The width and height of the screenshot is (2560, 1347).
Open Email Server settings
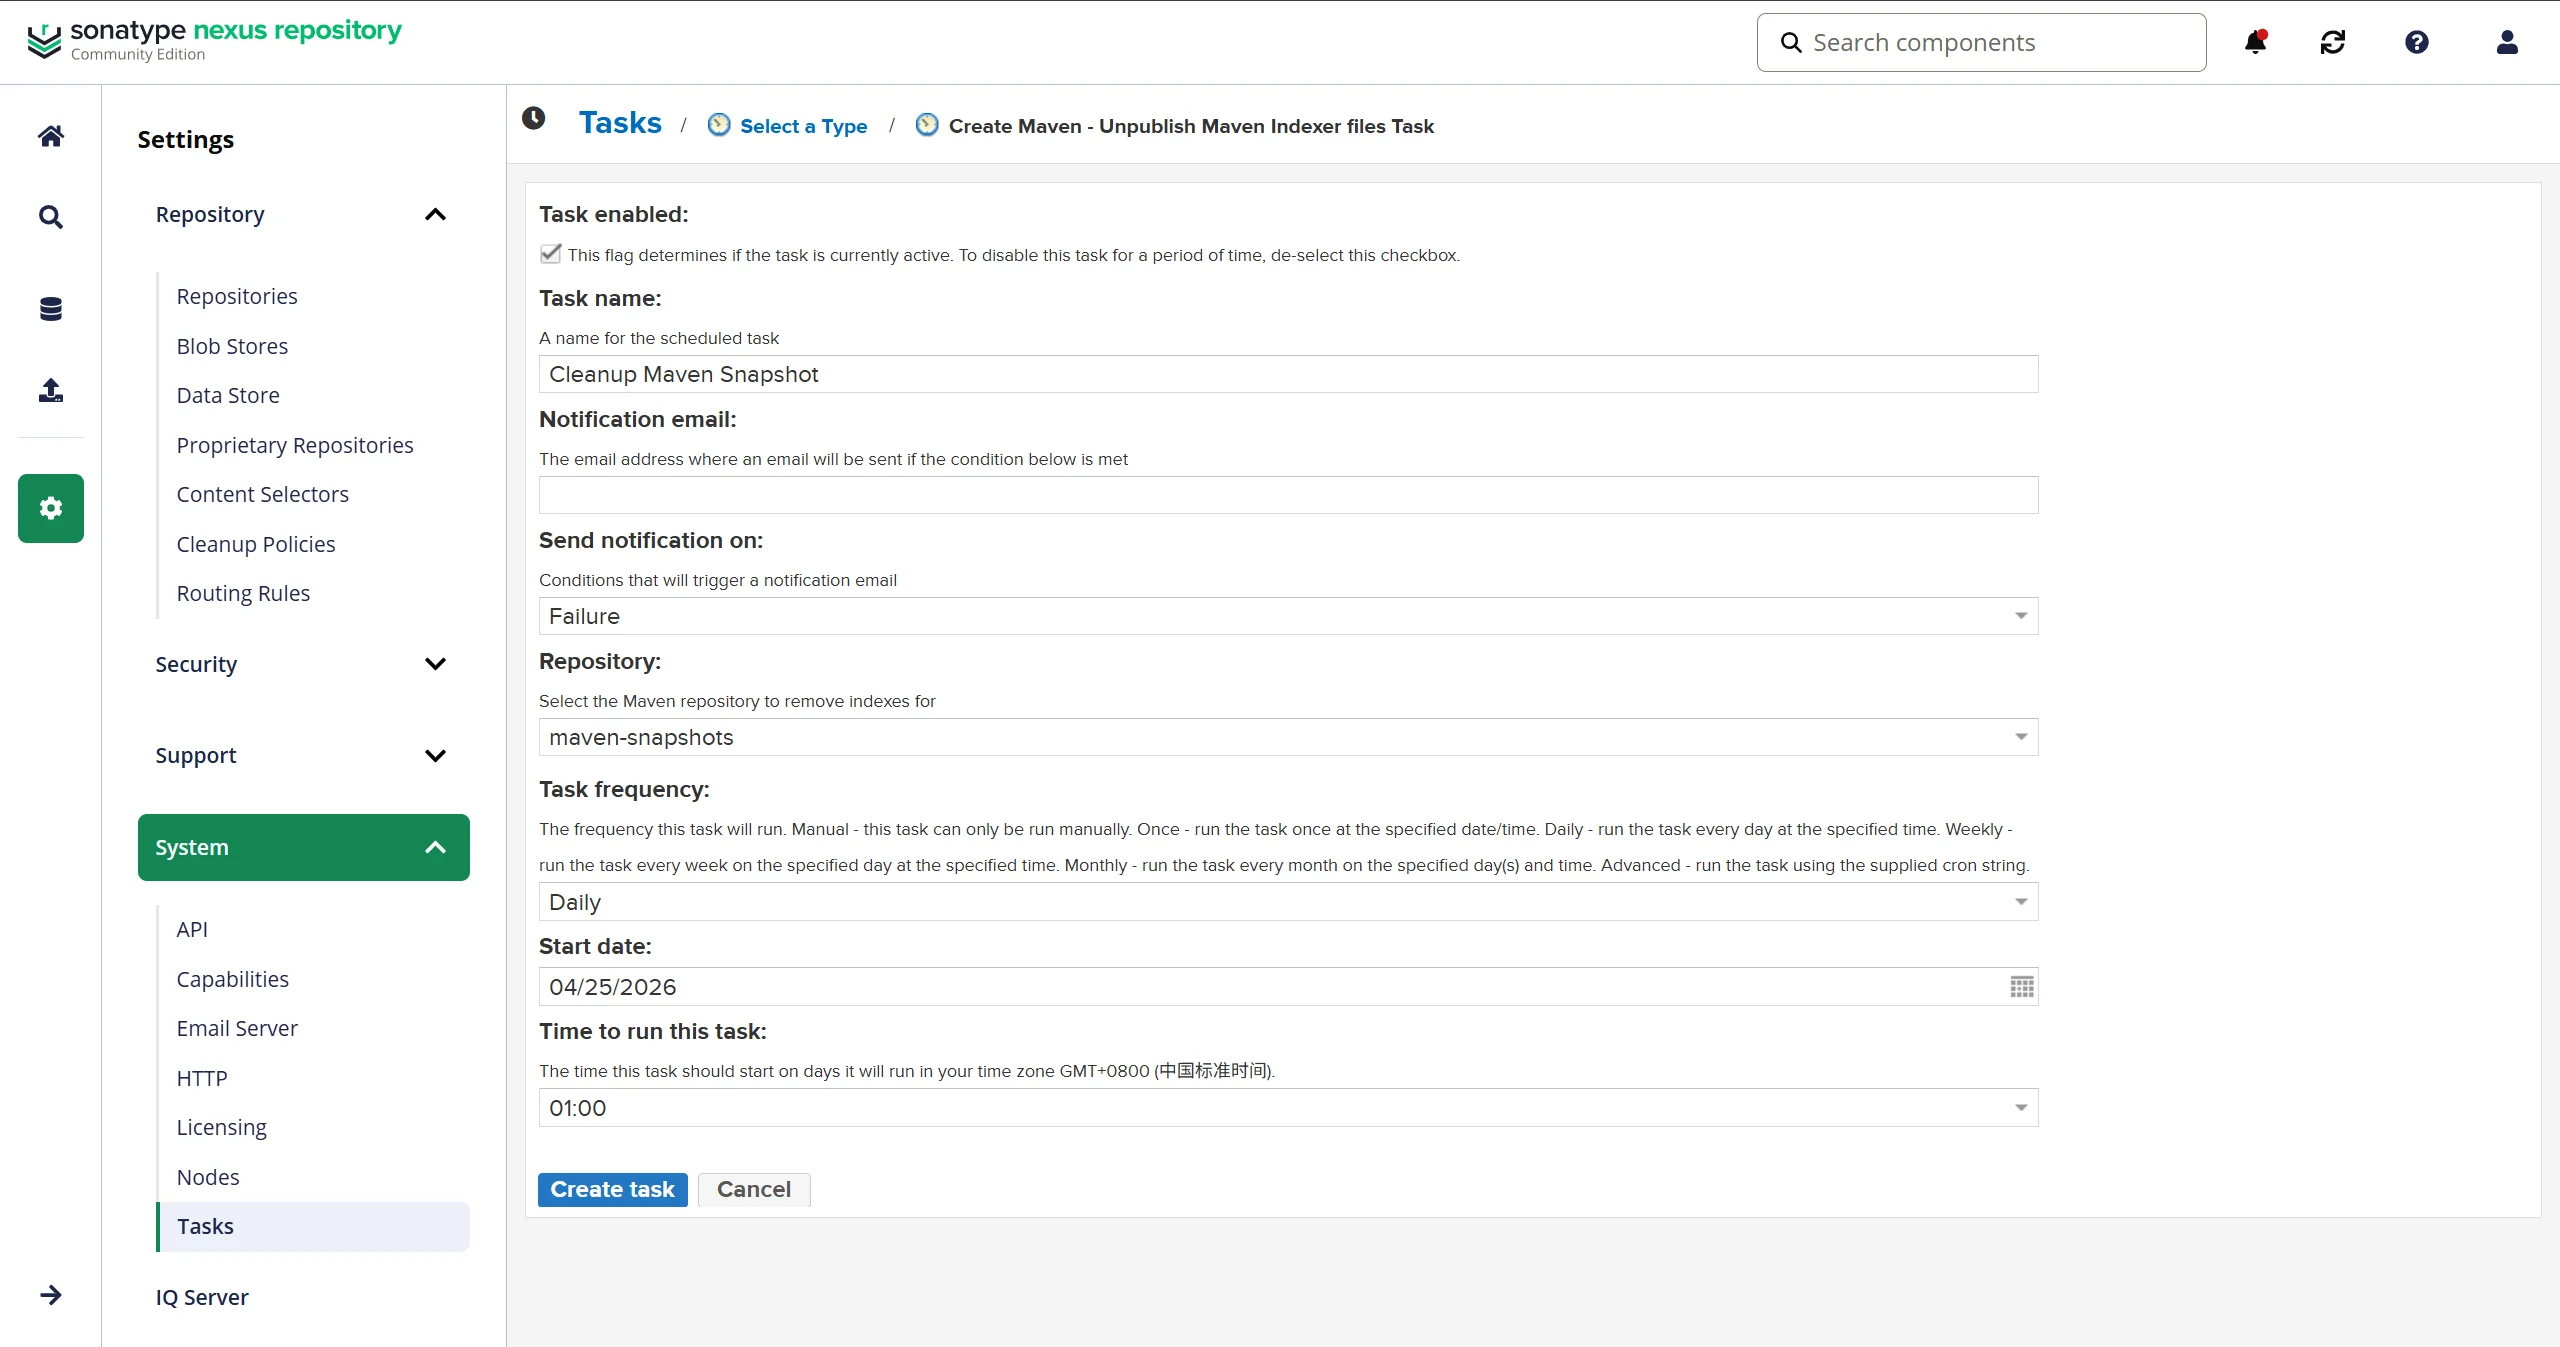pyautogui.click(x=237, y=1029)
